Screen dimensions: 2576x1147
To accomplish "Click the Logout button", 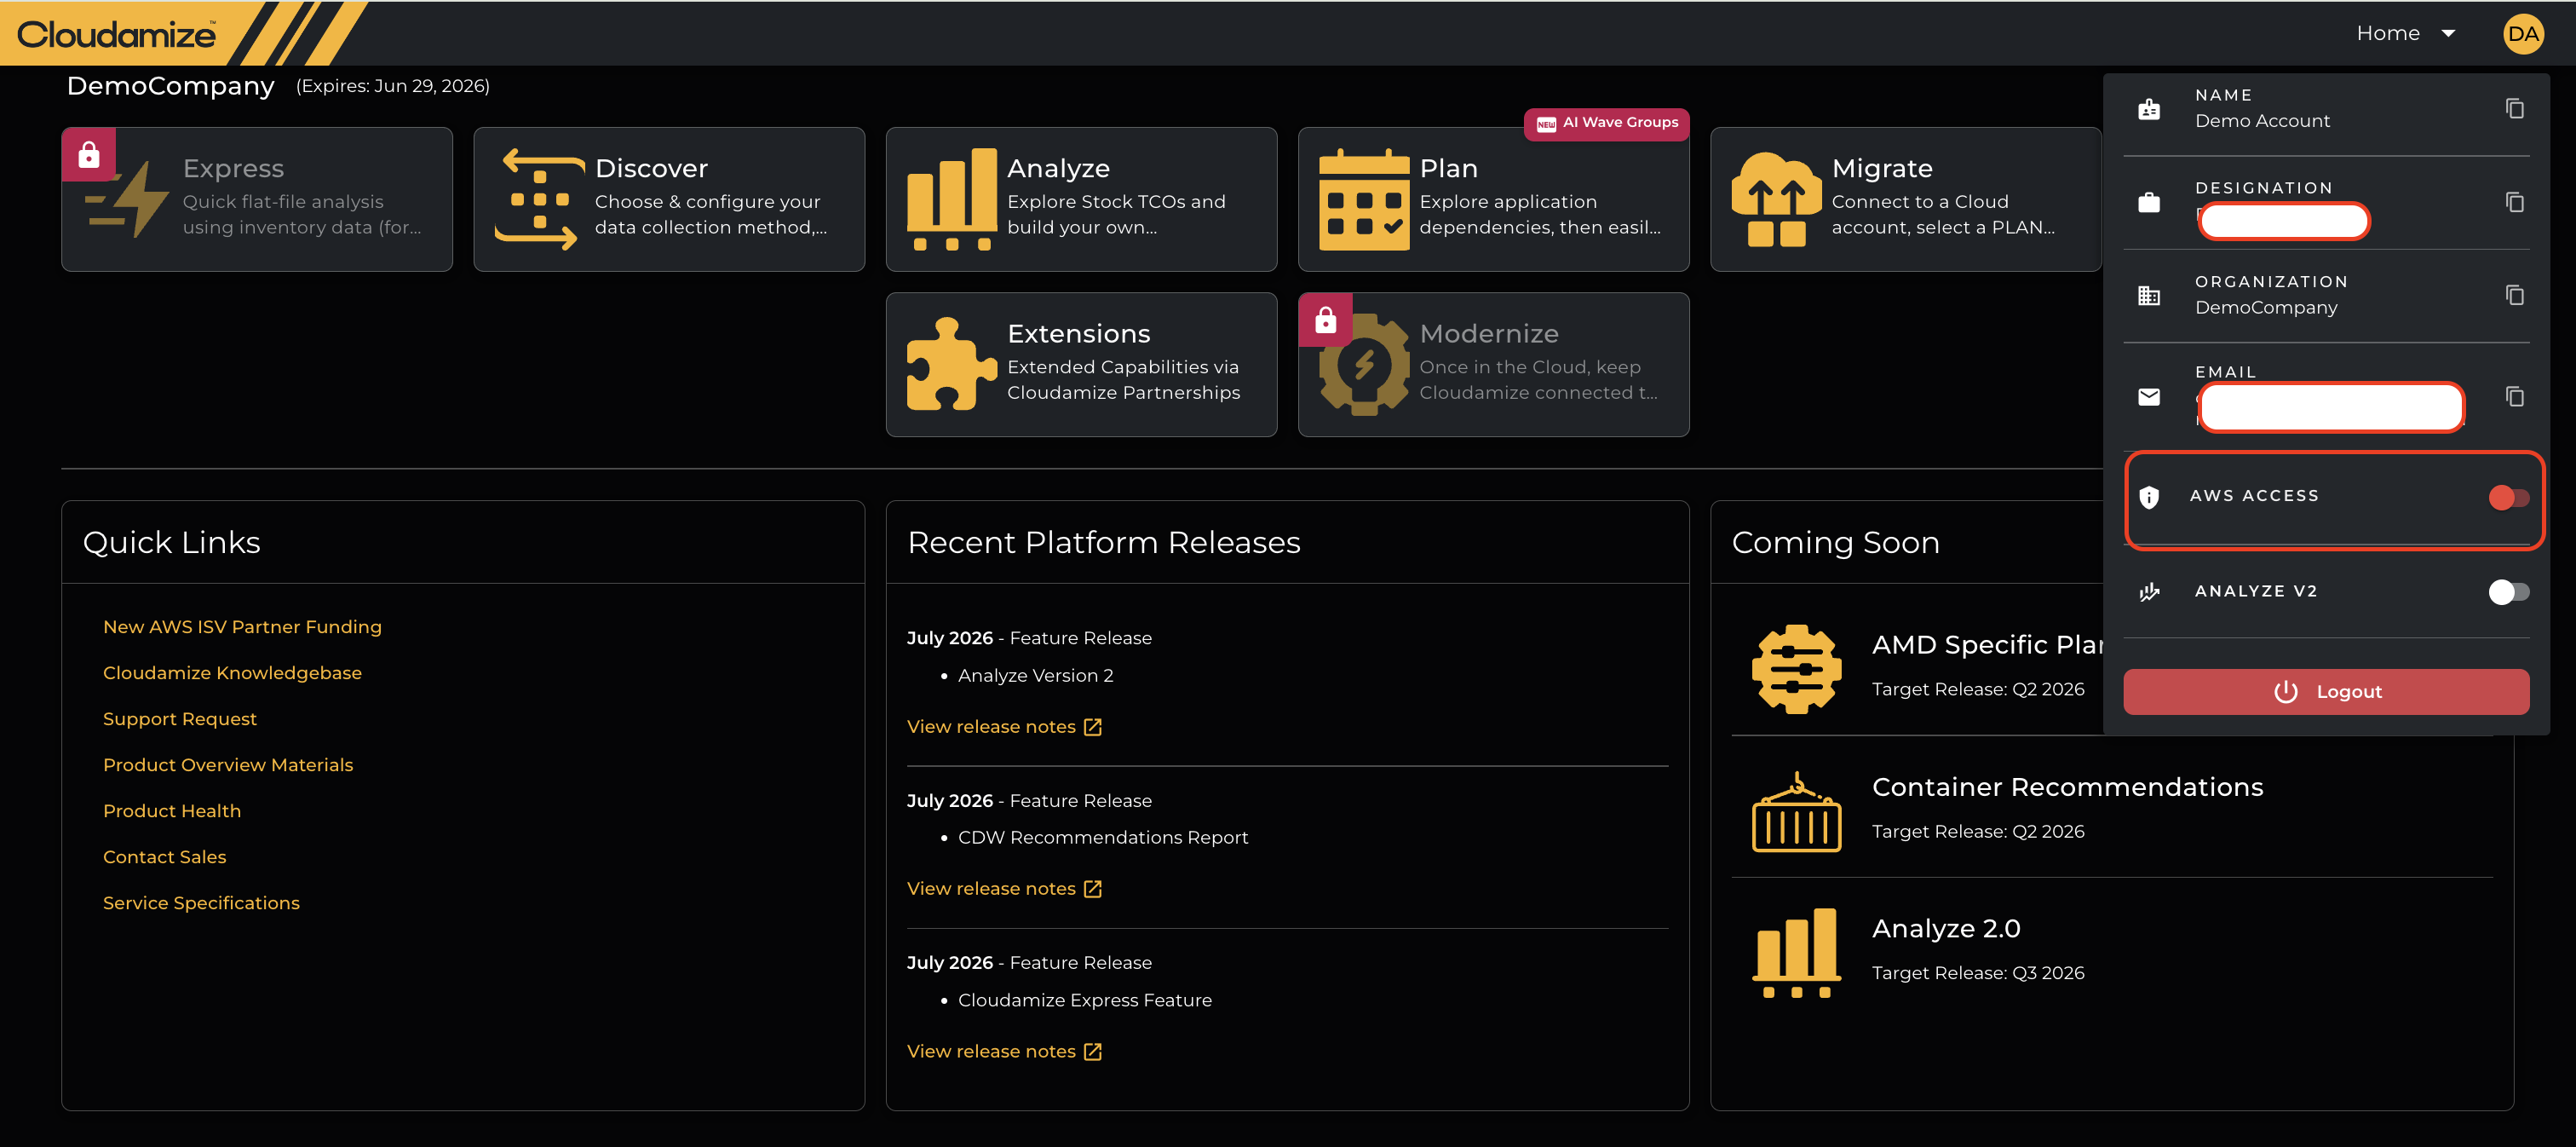I will tap(2326, 692).
